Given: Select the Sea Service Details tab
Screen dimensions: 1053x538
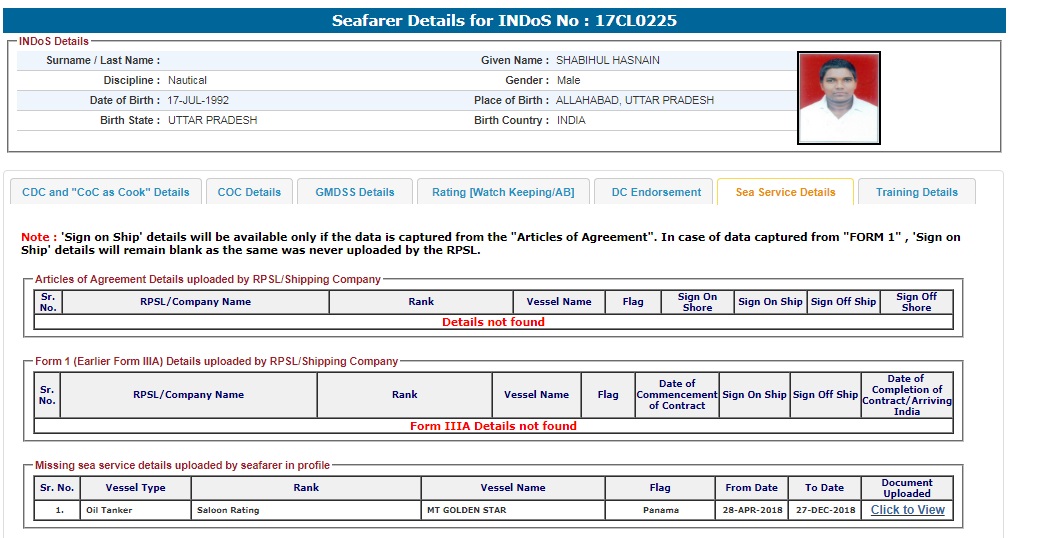Looking at the screenshot, I should coord(785,192).
